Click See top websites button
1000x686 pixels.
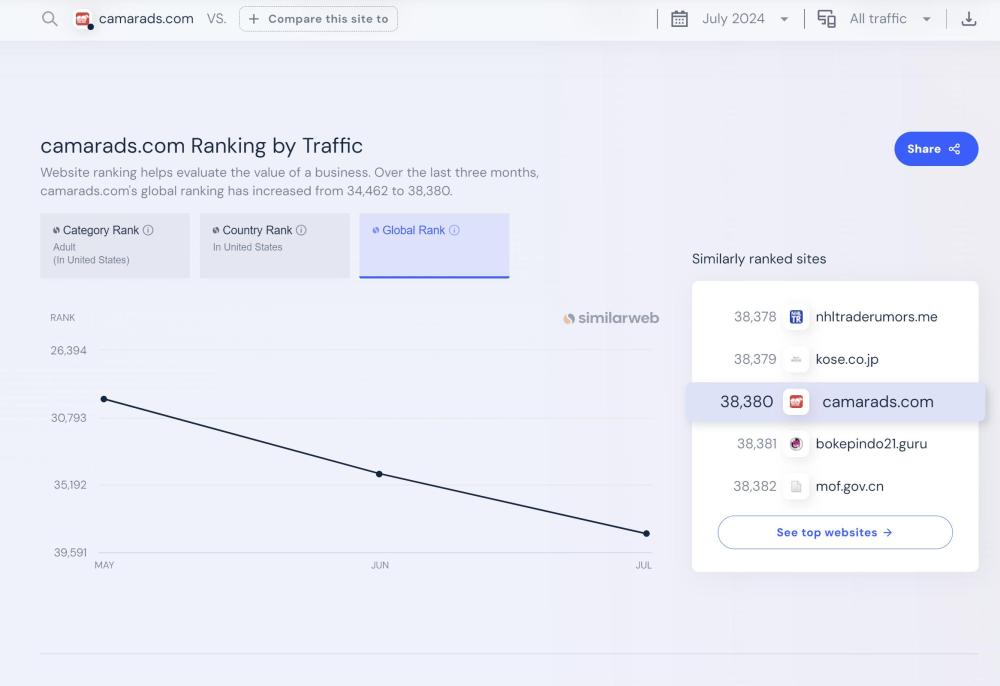(834, 533)
